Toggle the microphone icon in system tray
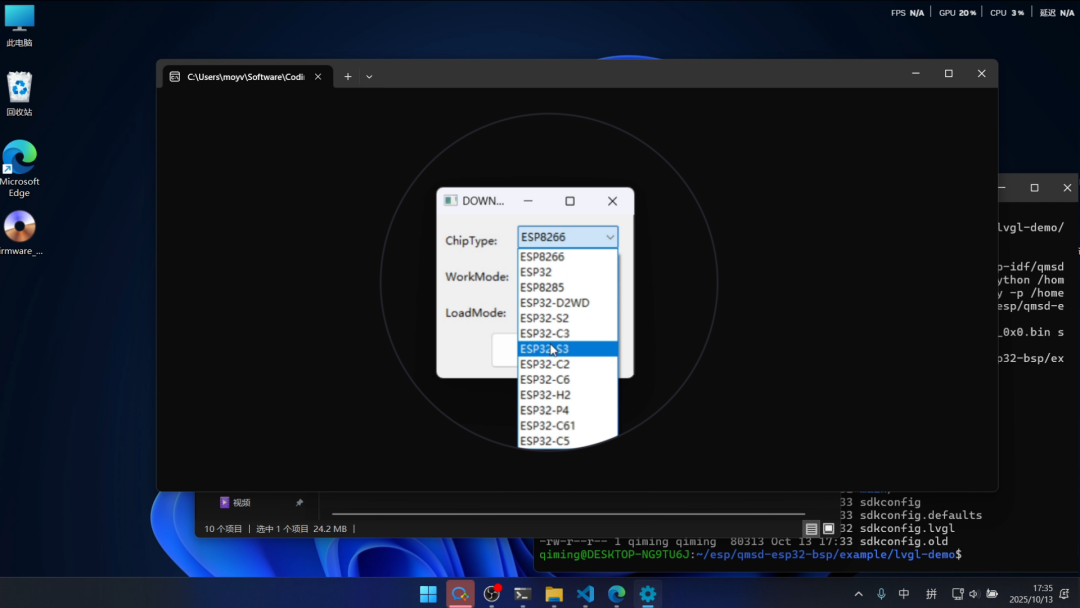This screenshot has height=608, width=1080. 881,594
